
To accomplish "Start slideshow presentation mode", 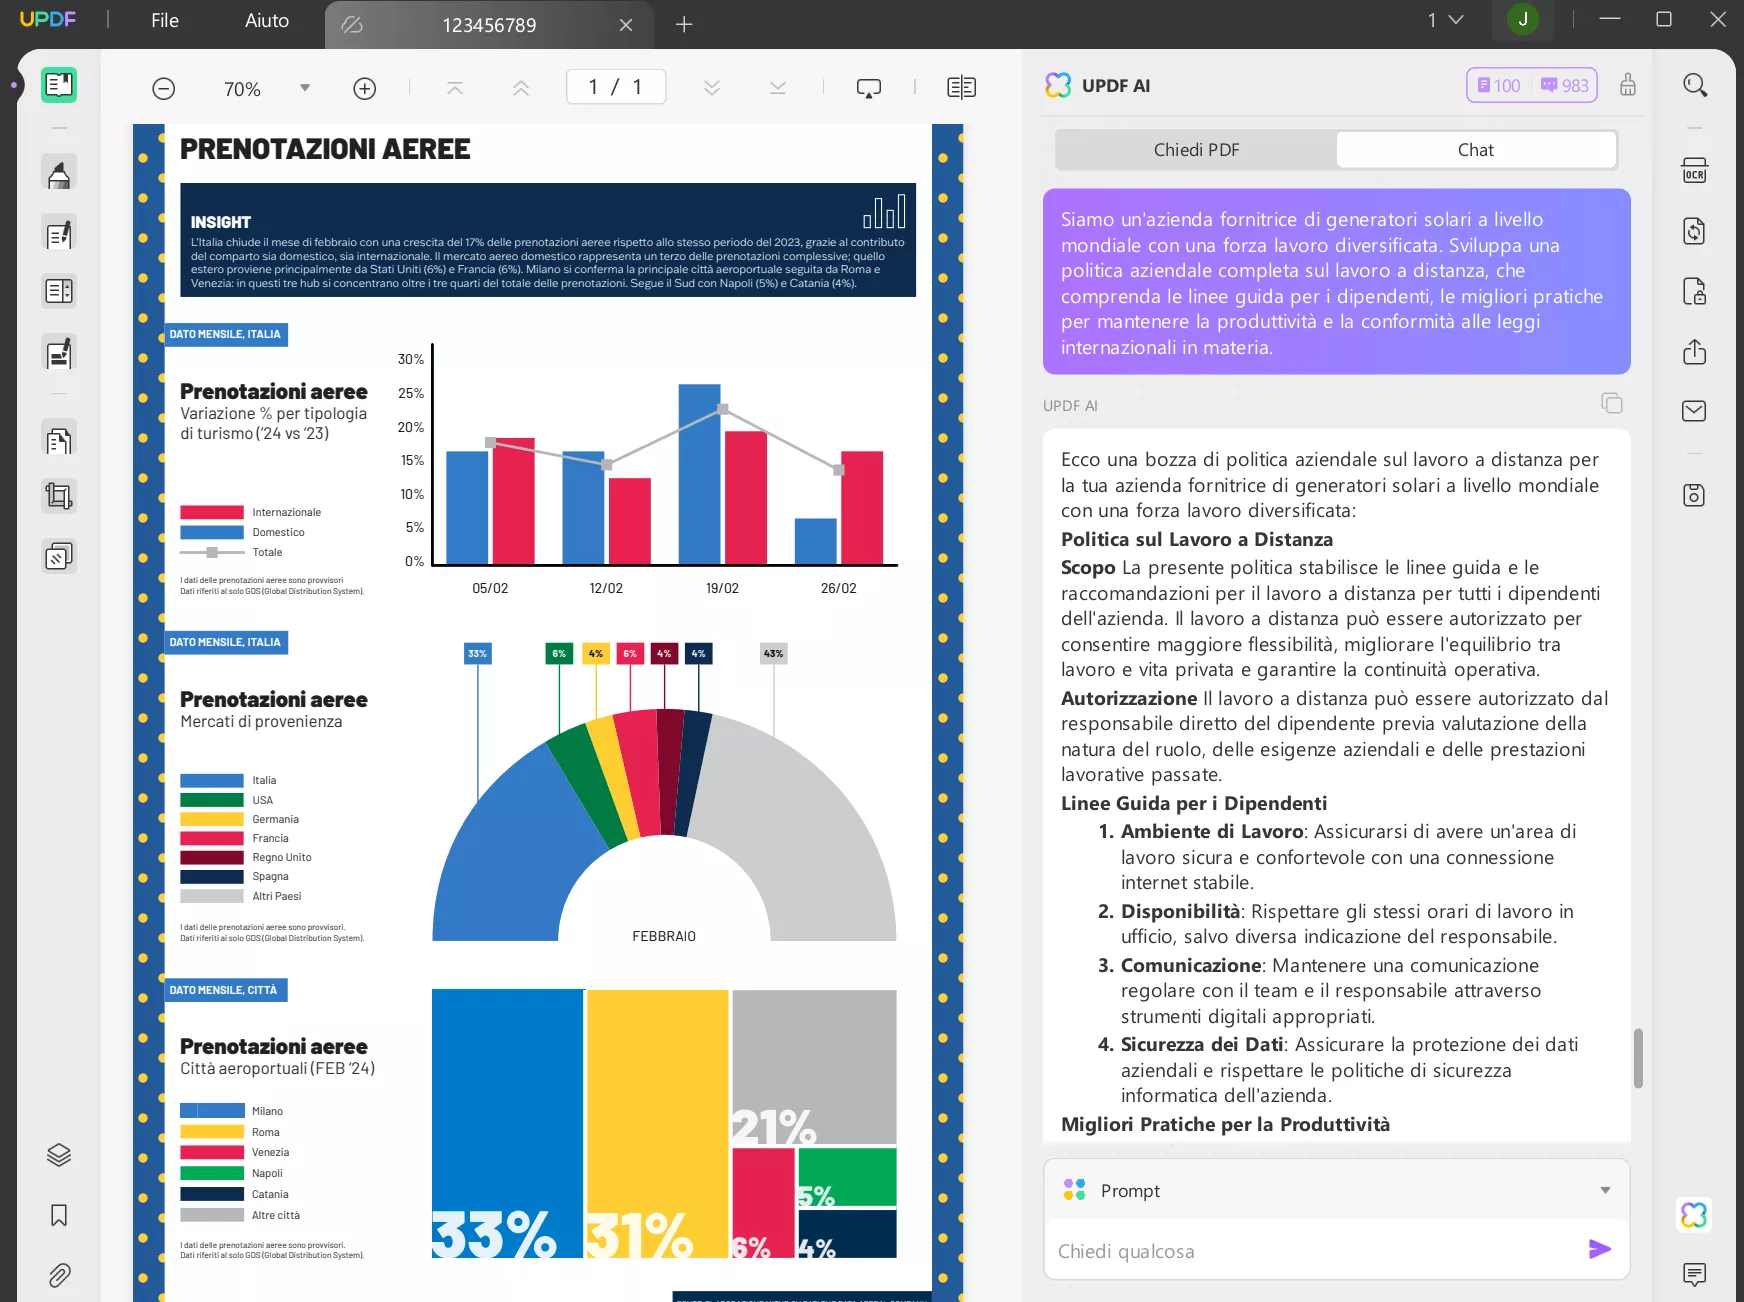I will 869,88.
